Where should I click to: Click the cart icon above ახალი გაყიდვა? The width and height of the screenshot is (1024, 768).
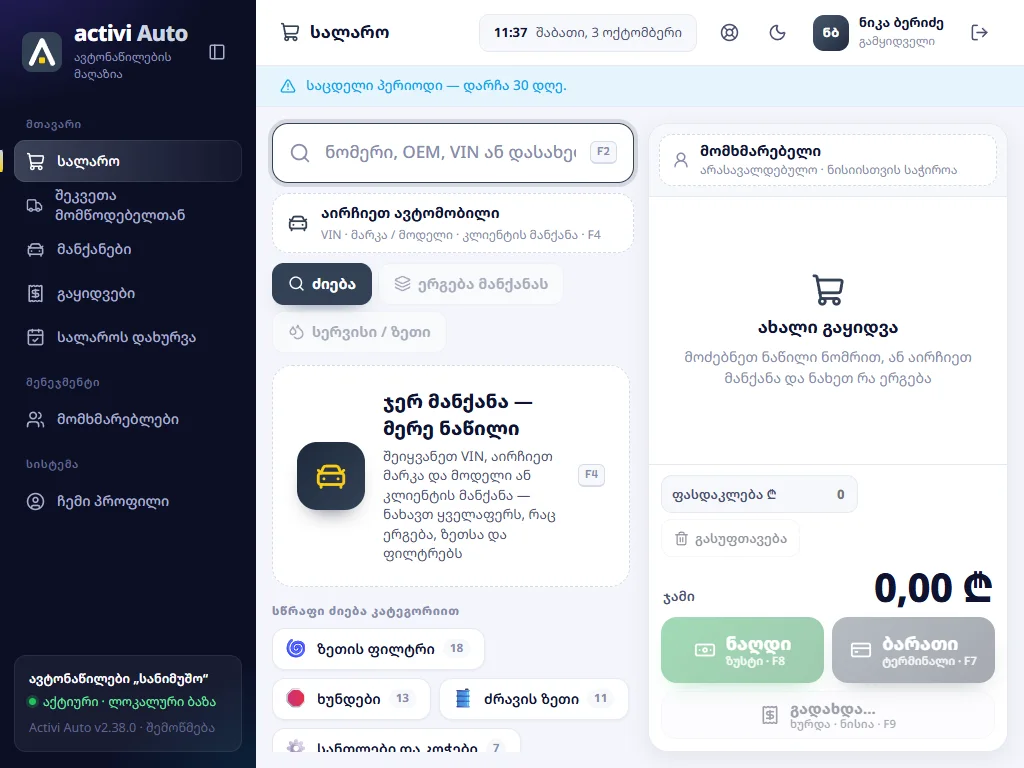827,289
